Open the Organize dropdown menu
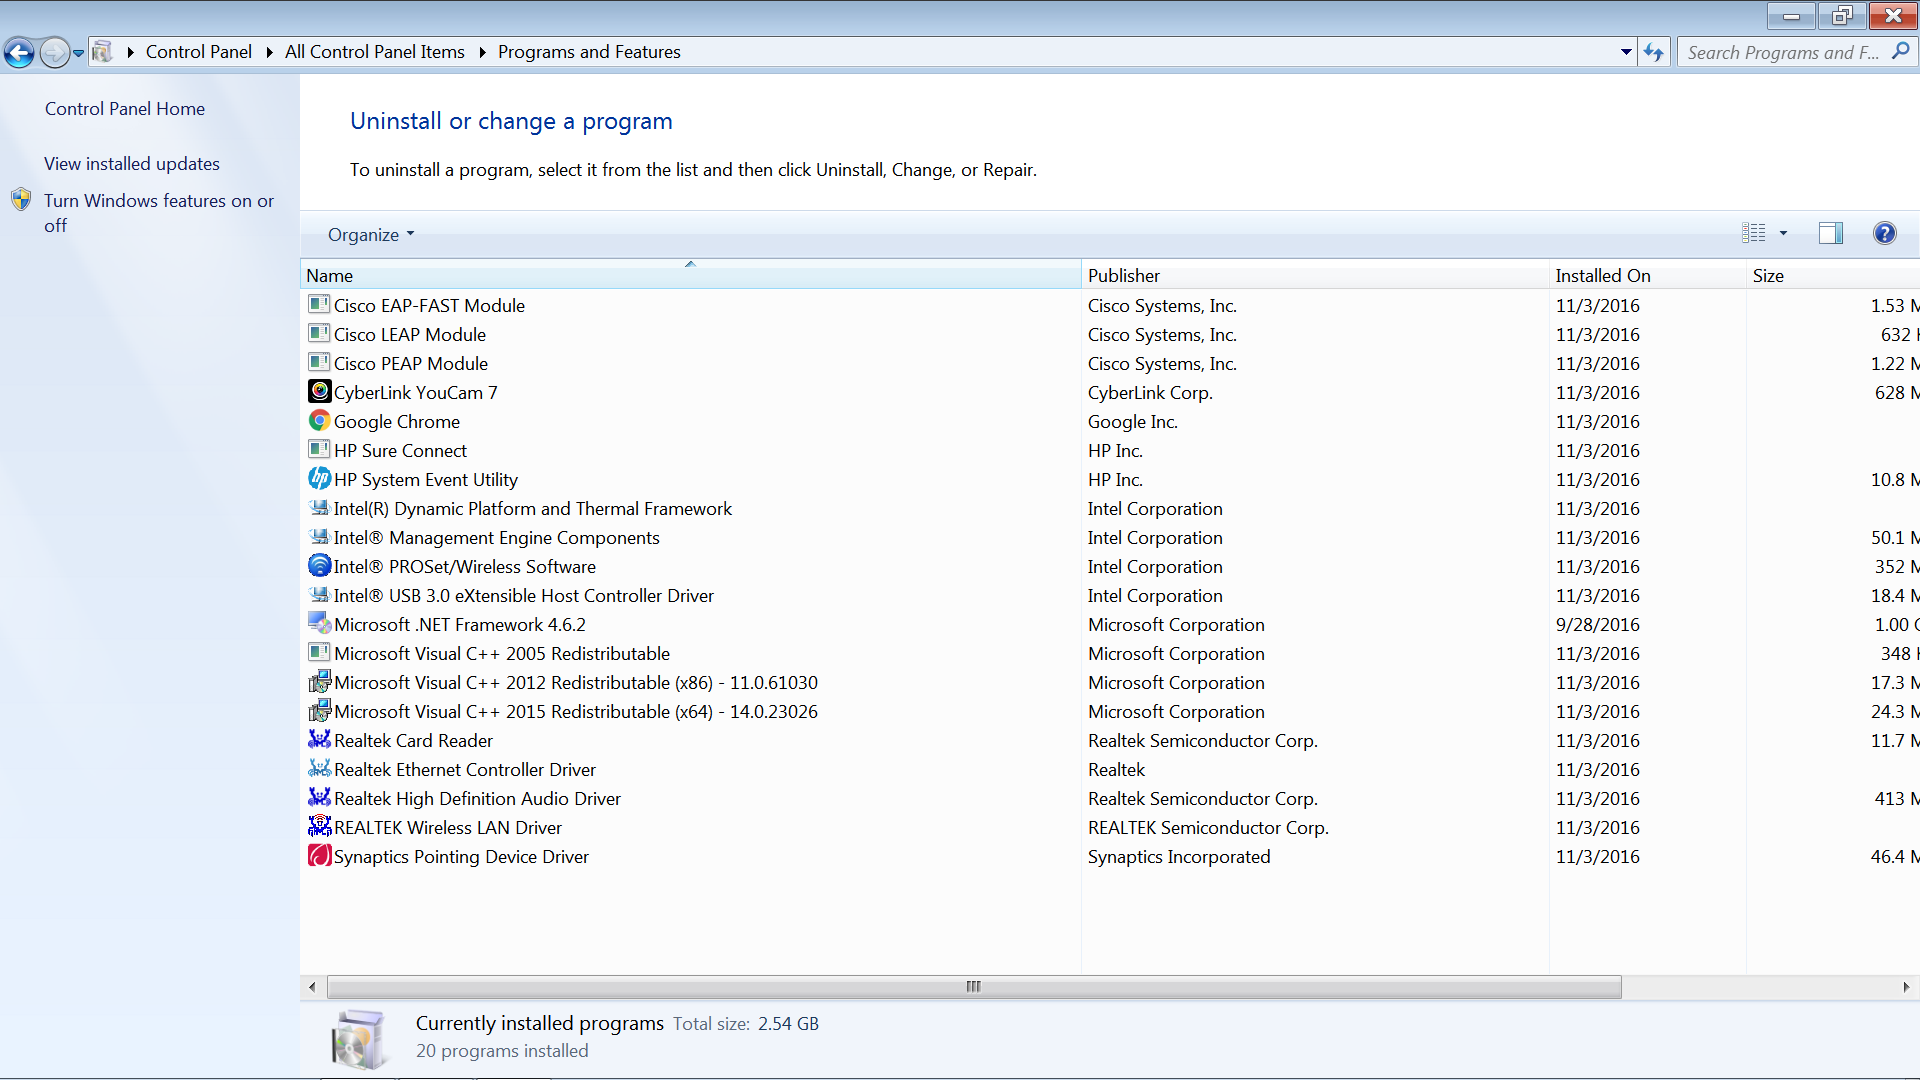1920x1080 pixels. click(x=370, y=234)
